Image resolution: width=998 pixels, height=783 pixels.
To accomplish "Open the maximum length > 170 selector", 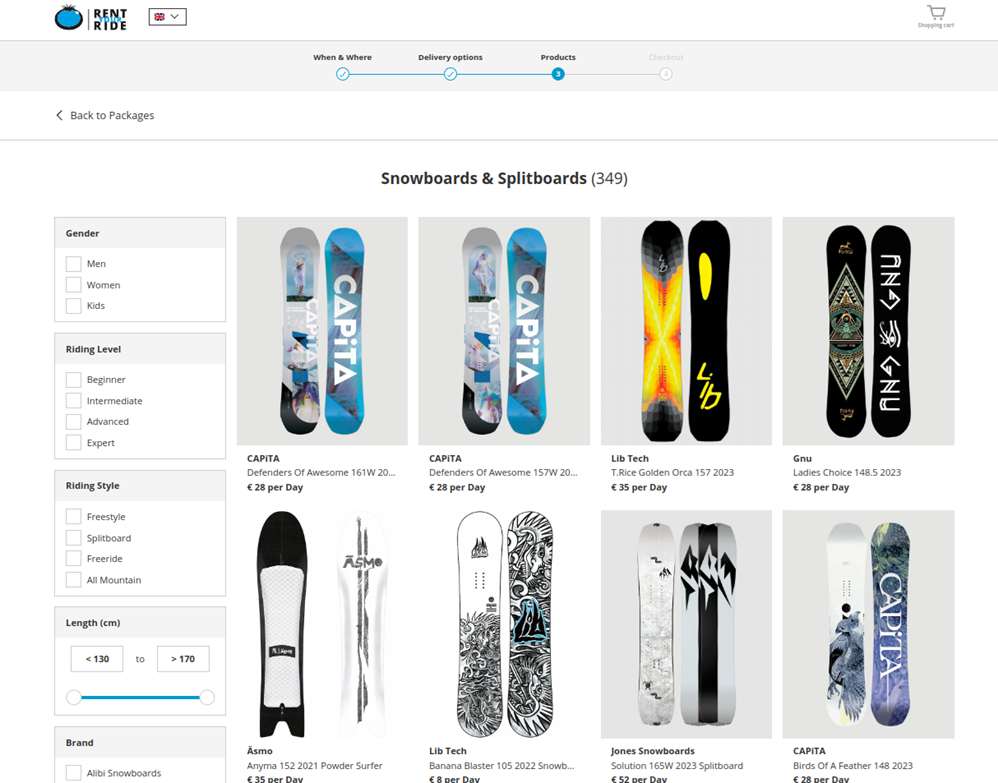I will pyautogui.click(x=183, y=658).
